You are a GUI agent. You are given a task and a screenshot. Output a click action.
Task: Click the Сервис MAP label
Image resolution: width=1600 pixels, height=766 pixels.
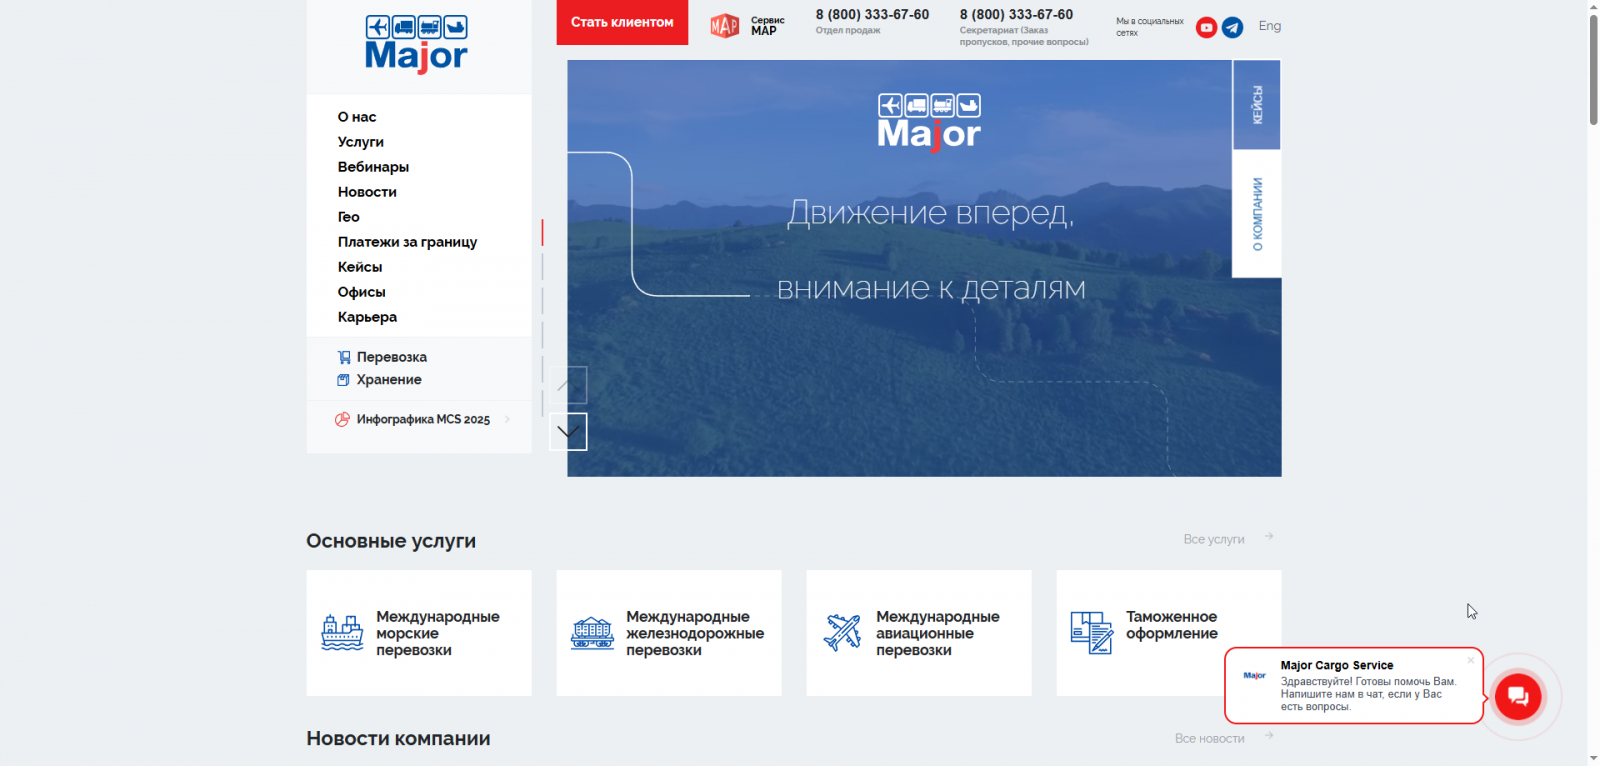768,26
